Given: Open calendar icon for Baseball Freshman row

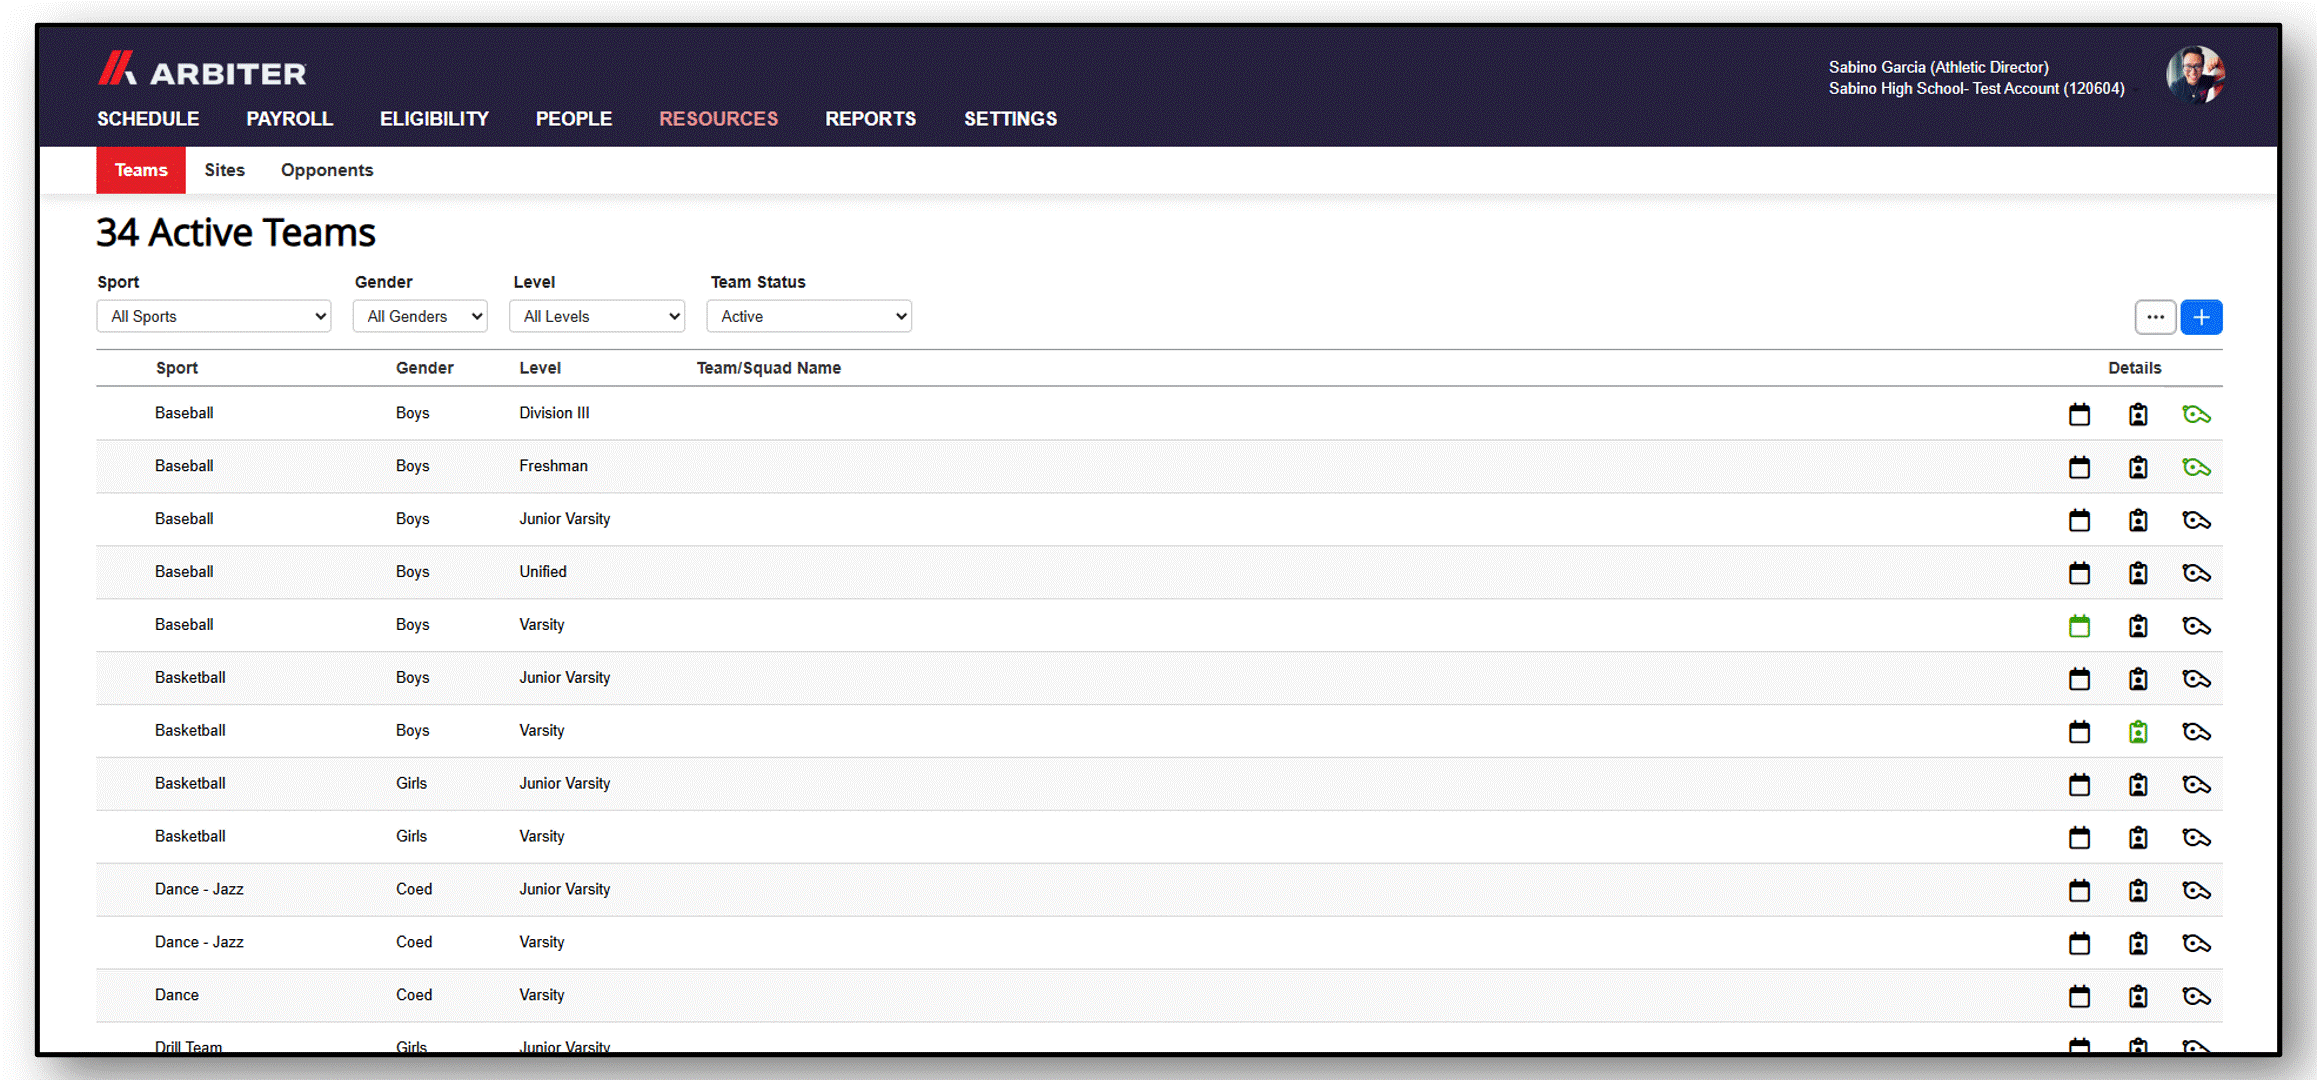Looking at the screenshot, I should click(2079, 467).
